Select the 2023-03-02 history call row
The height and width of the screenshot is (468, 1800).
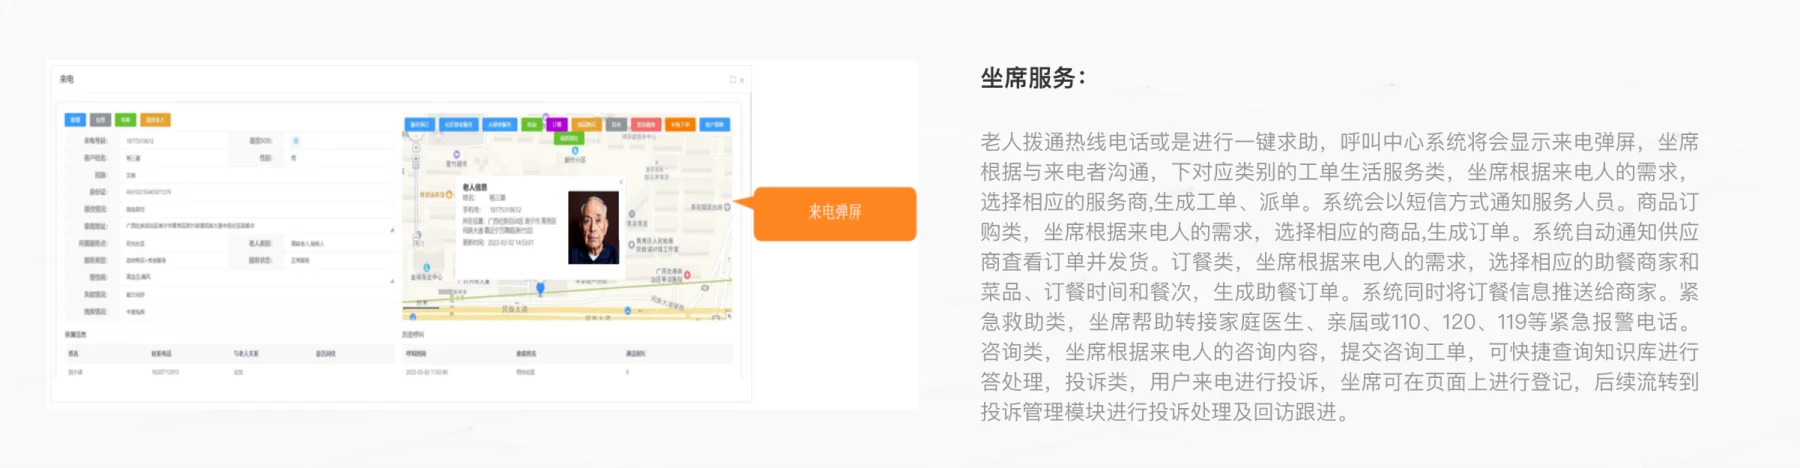tap(568, 371)
